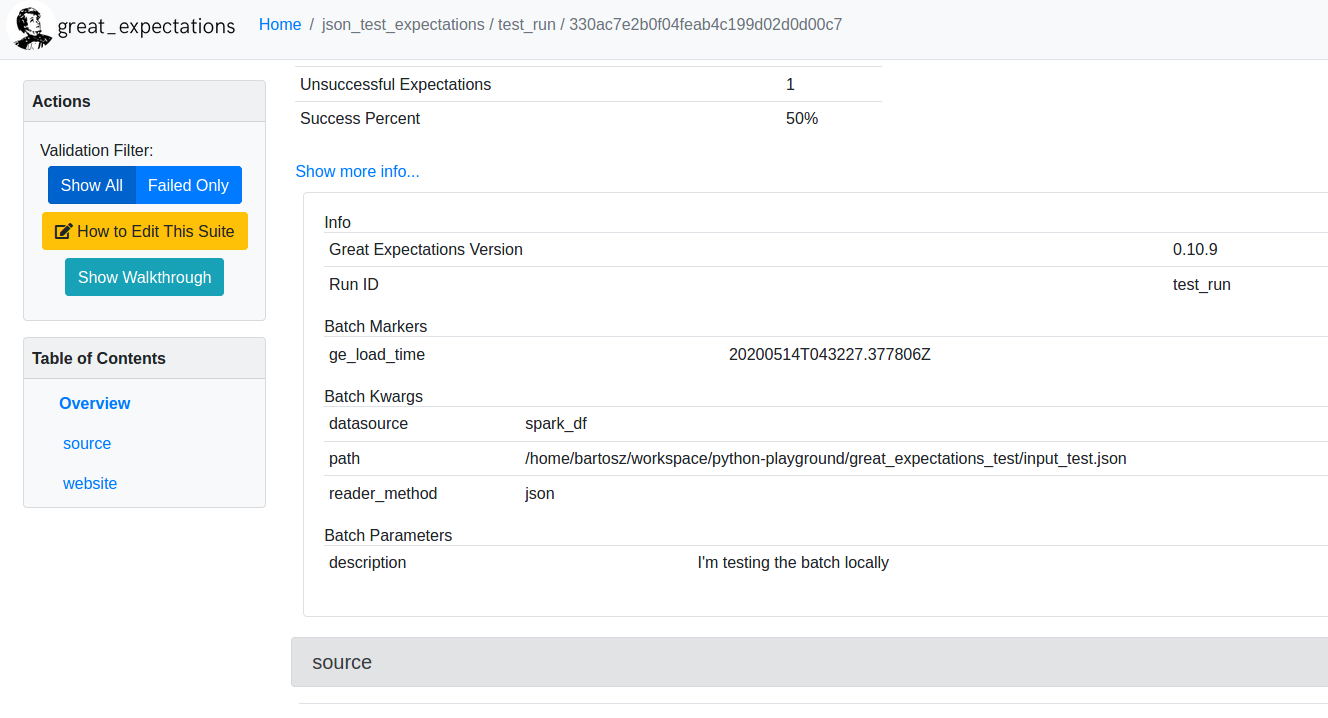The height and width of the screenshot is (718, 1328).
Task: Click the description row label
Action: (368, 562)
